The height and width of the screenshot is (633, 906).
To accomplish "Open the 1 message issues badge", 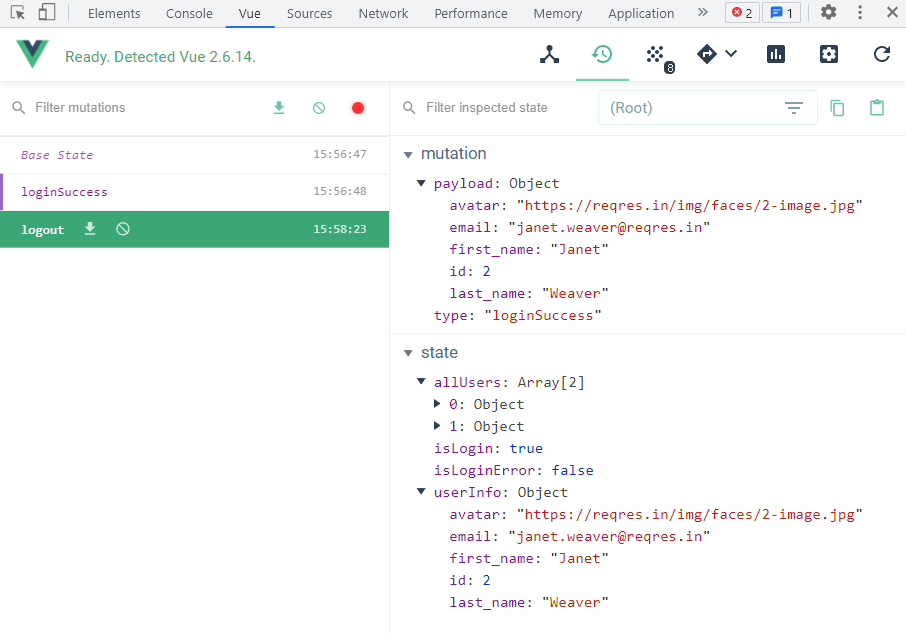I will click(782, 13).
